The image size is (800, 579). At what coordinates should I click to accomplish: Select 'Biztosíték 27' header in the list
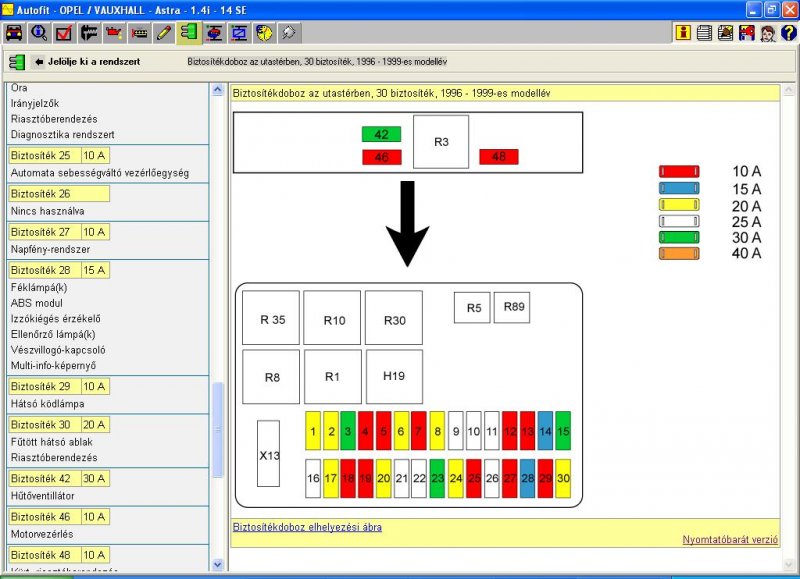click(x=59, y=232)
